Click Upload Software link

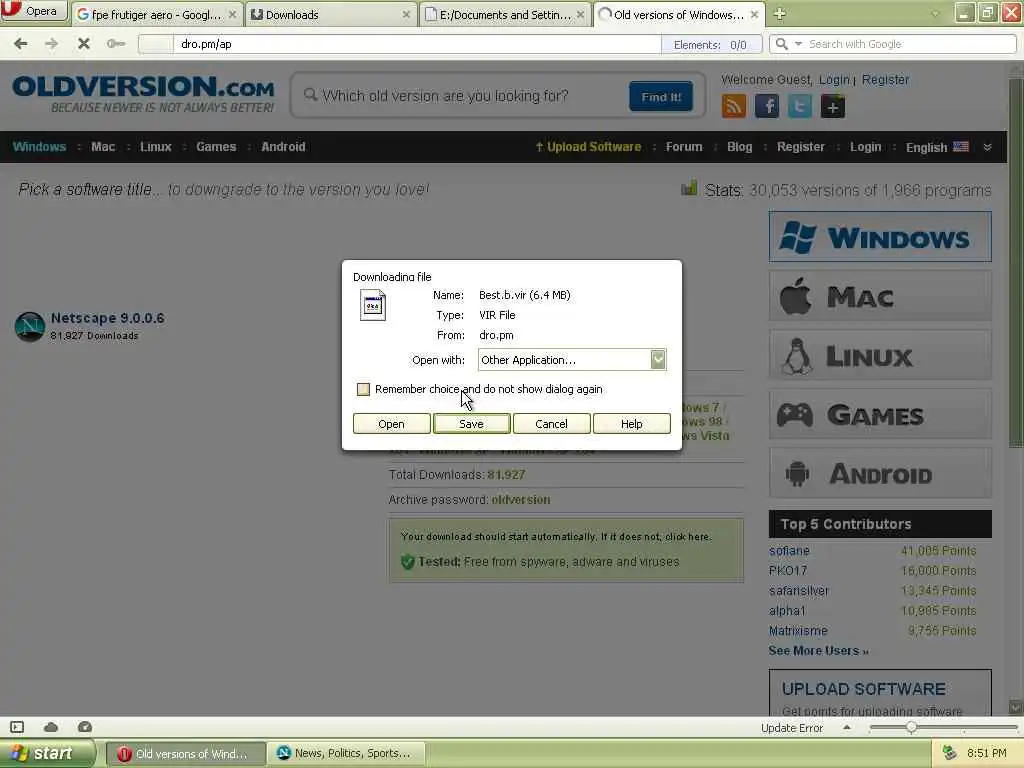[588, 147]
